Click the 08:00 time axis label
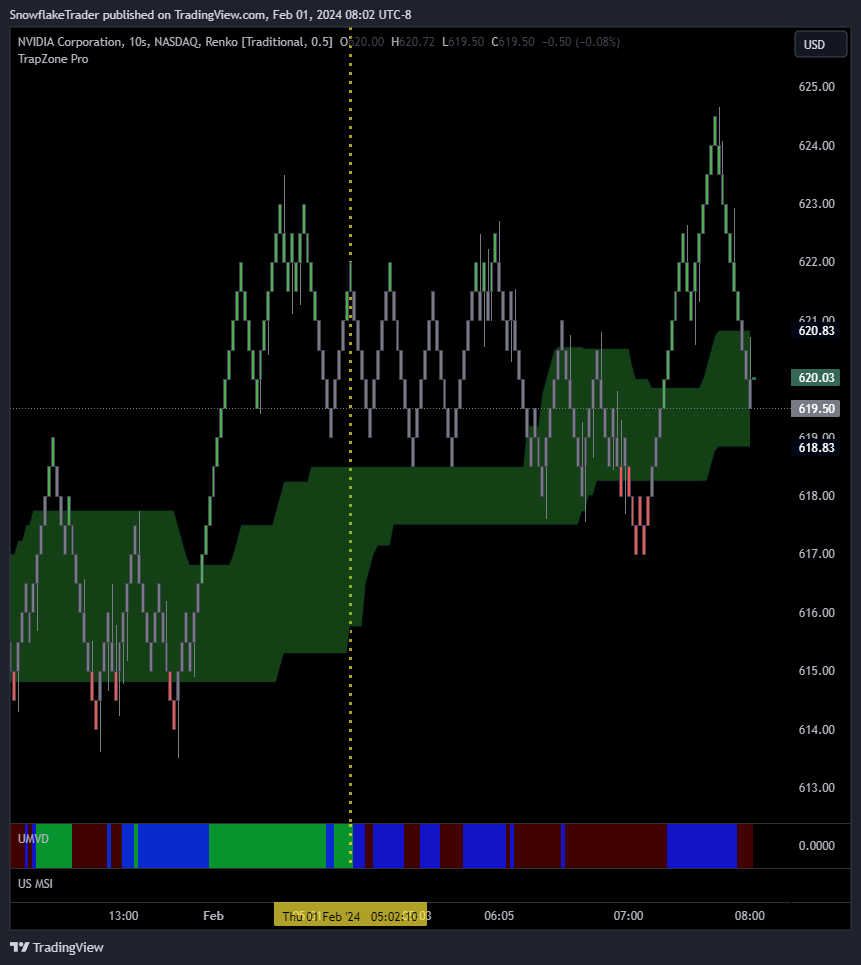The image size is (861, 965). pos(750,916)
